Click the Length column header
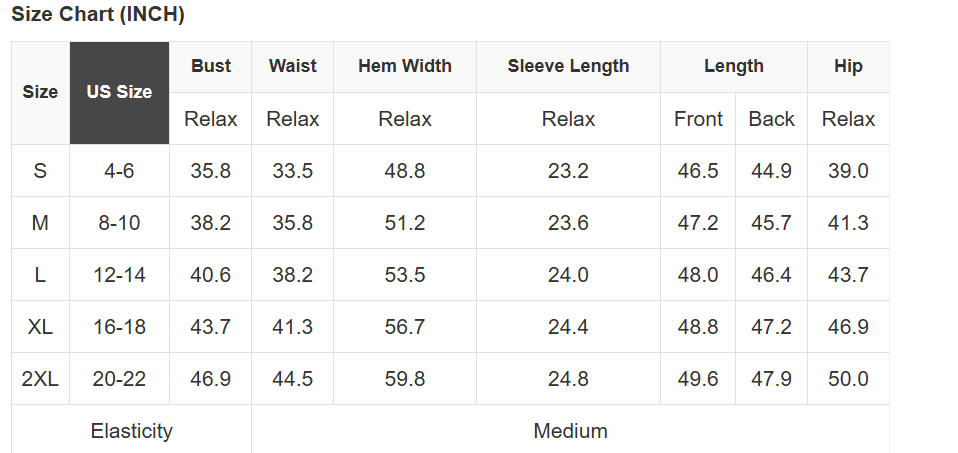Screen dimensions: 958x453 [733, 66]
